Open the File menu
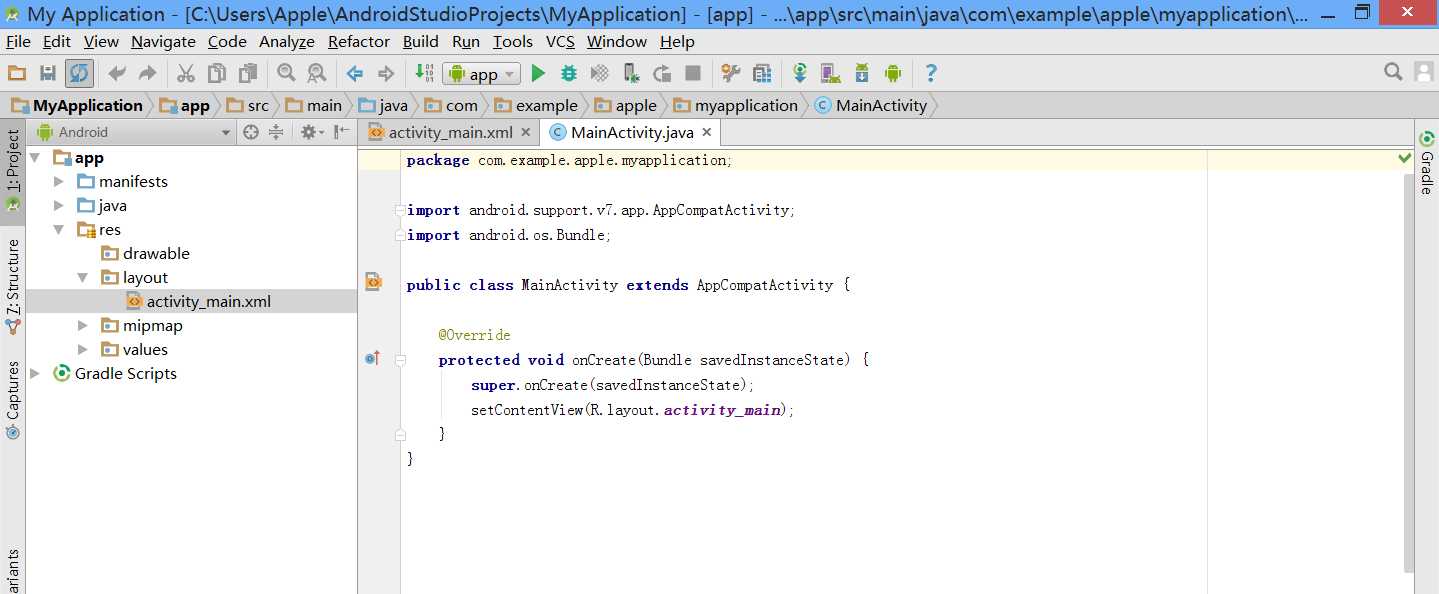Screen dimensions: 1439x594 (18, 42)
